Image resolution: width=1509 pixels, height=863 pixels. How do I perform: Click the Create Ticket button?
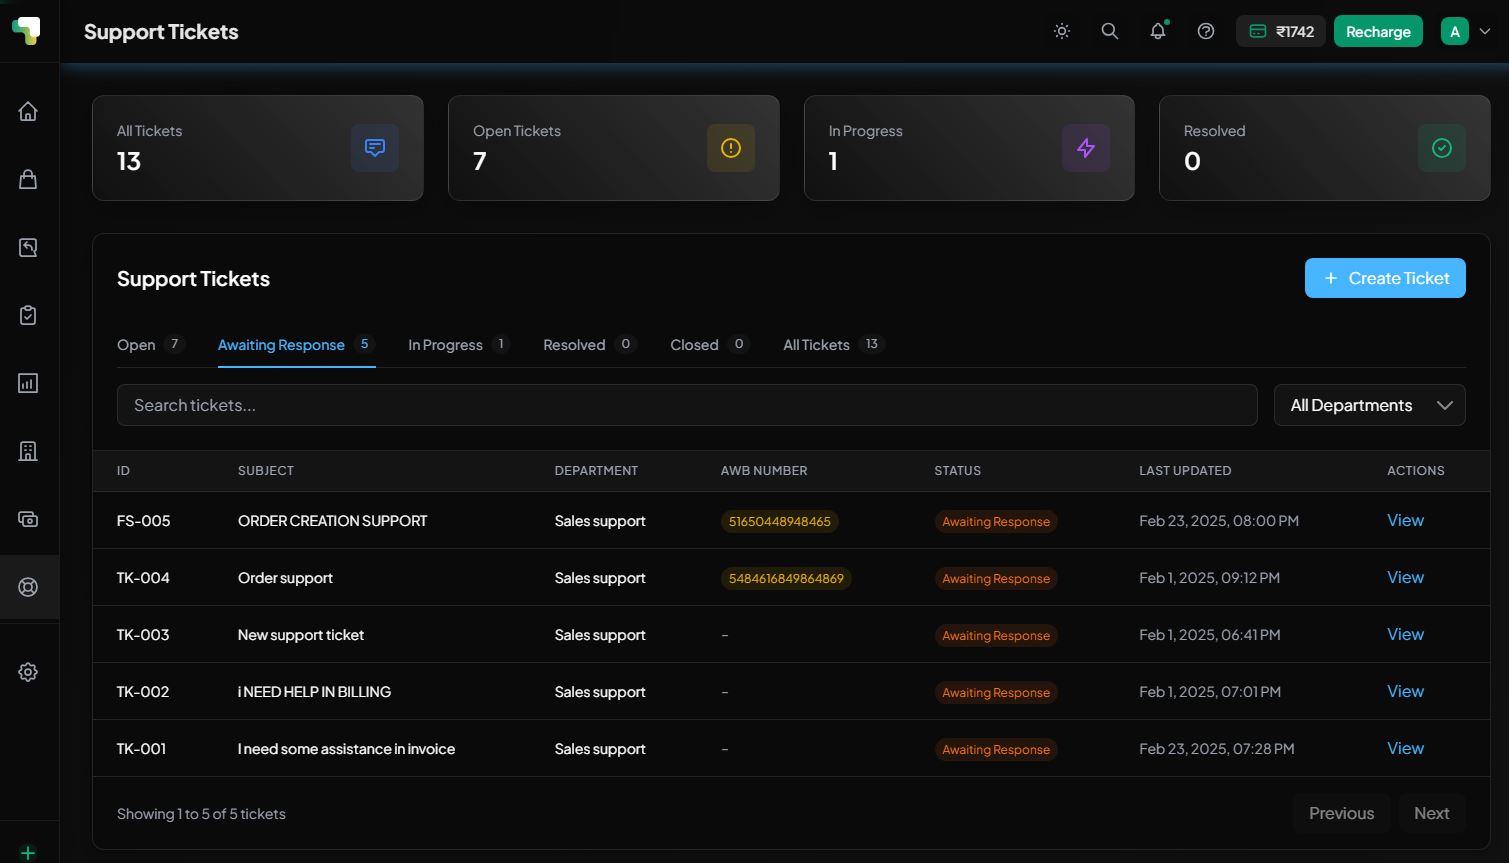(x=1385, y=278)
